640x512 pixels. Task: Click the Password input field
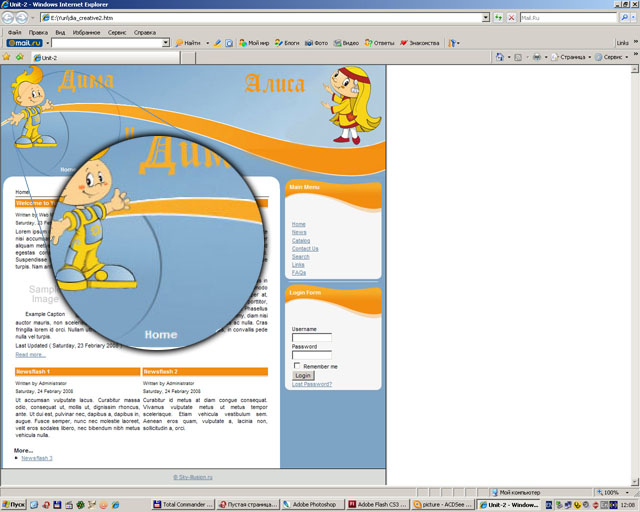click(x=312, y=355)
